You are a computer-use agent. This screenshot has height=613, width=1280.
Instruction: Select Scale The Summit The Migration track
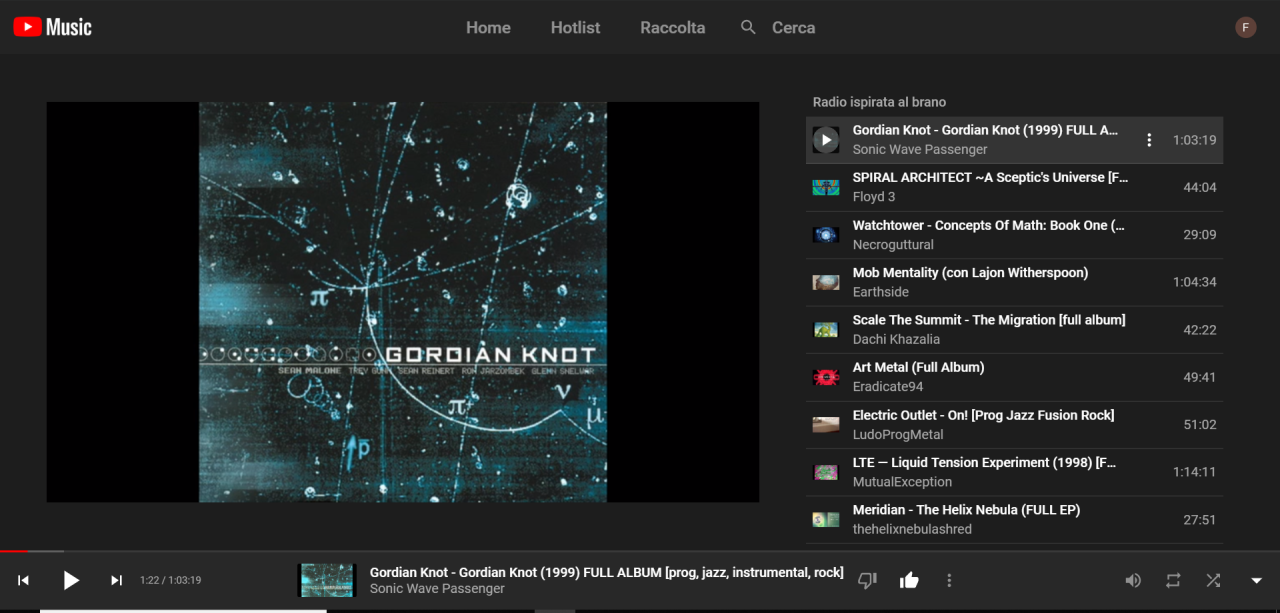(1014, 330)
